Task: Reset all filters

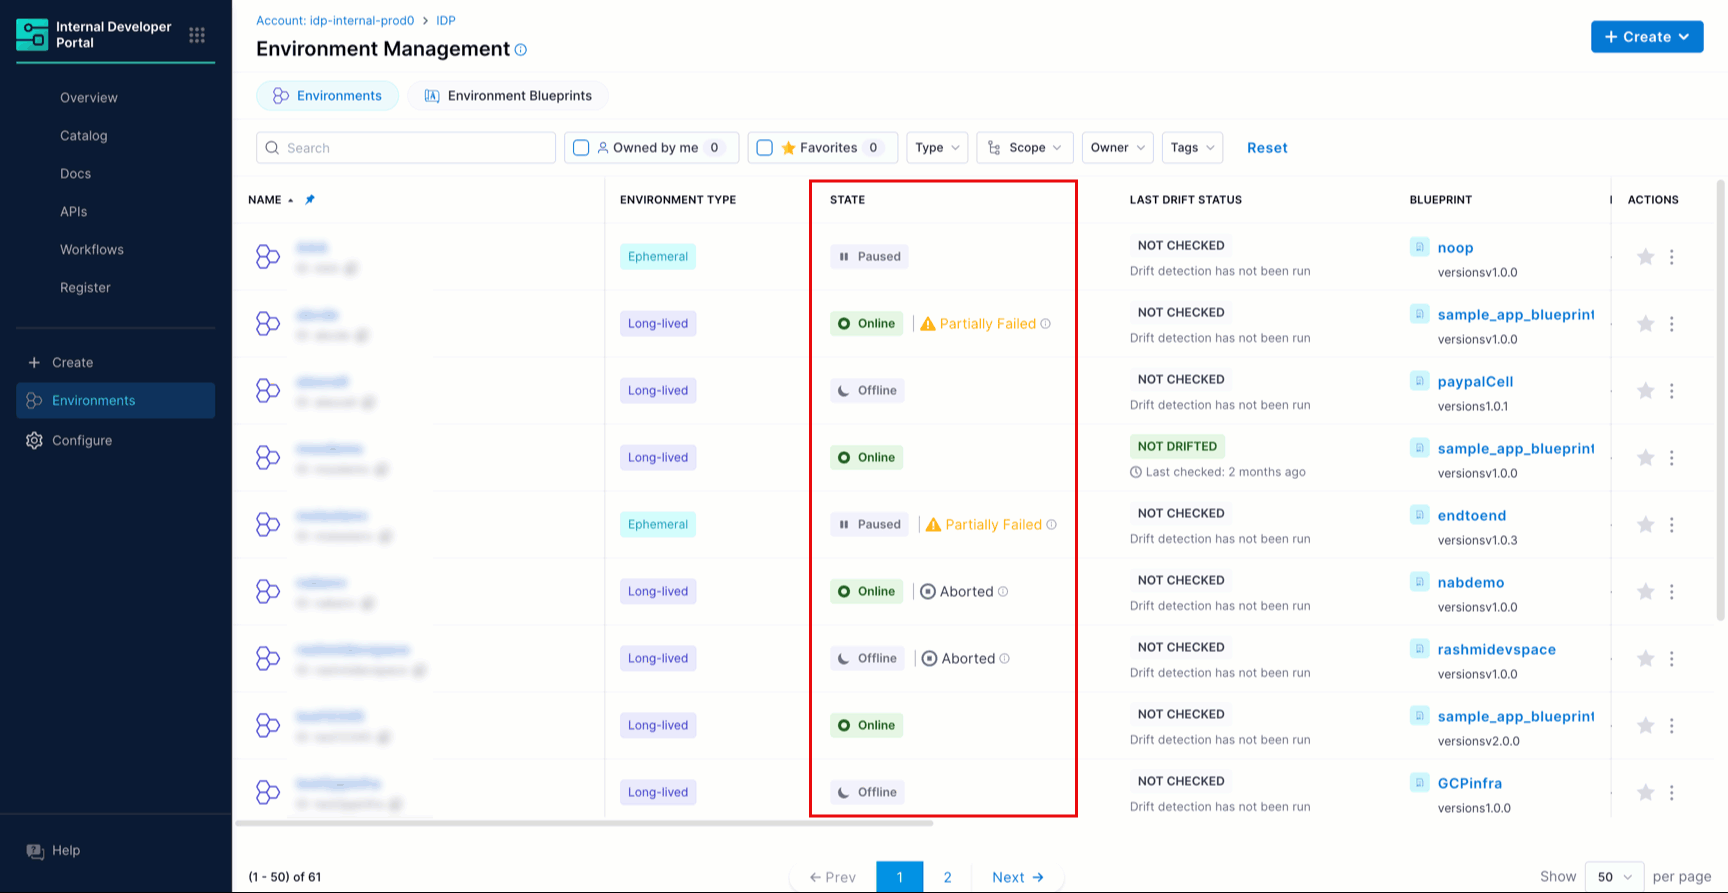Action: (1267, 148)
